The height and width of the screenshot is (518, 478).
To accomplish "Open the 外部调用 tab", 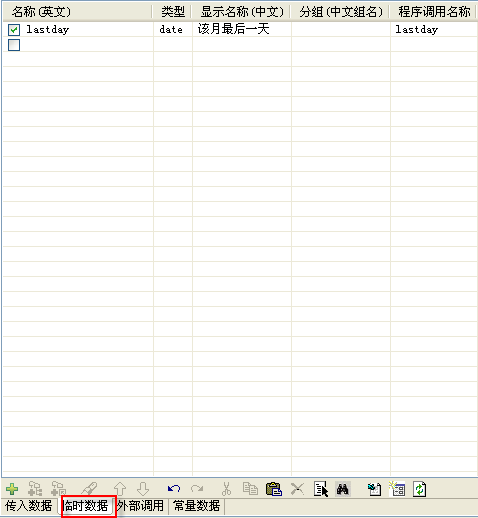I will pyautogui.click(x=140, y=506).
